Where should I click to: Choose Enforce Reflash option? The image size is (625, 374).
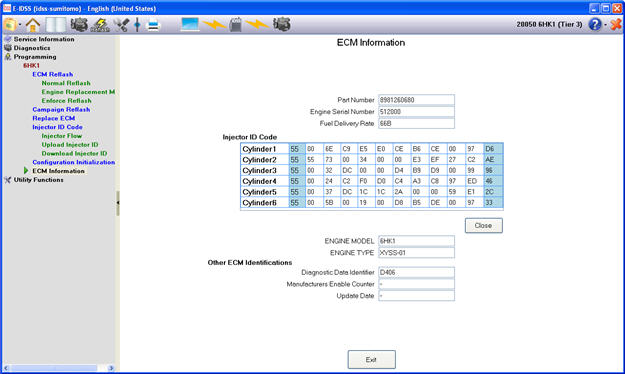(67, 100)
